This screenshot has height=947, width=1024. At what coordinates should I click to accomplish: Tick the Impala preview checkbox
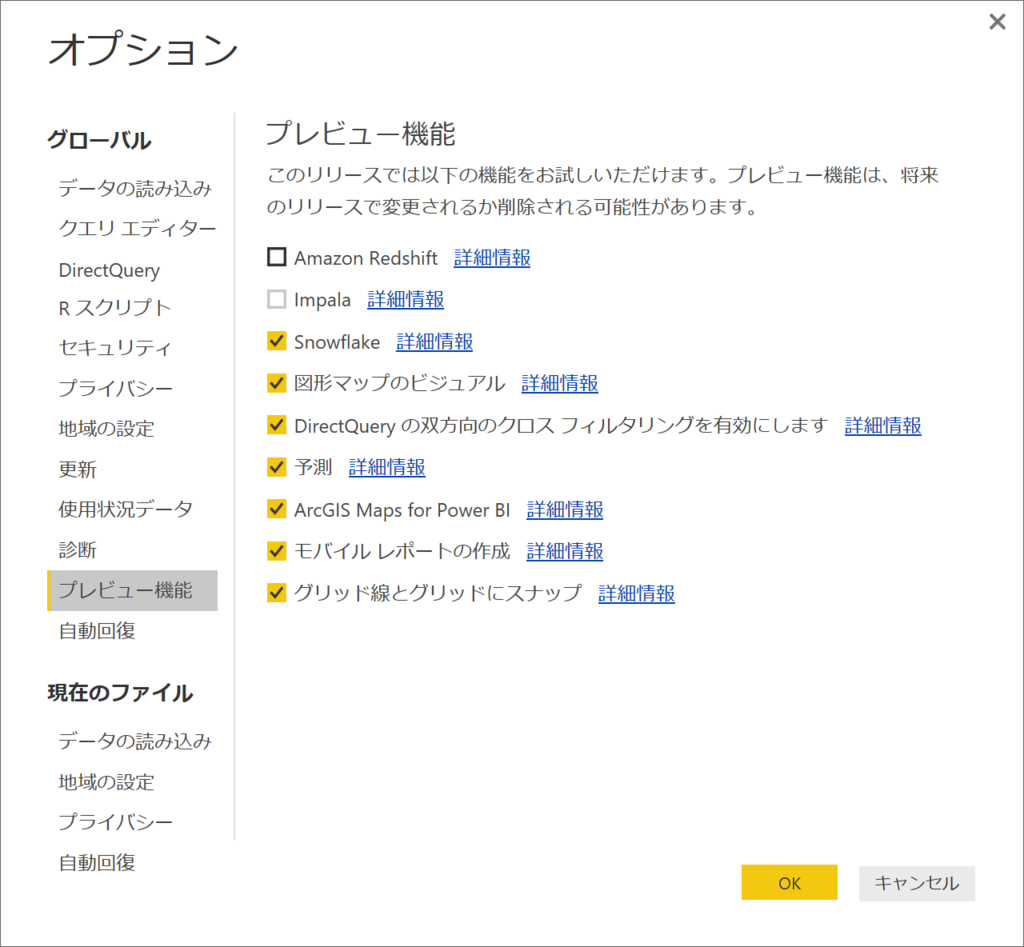[x=277, y=299]
